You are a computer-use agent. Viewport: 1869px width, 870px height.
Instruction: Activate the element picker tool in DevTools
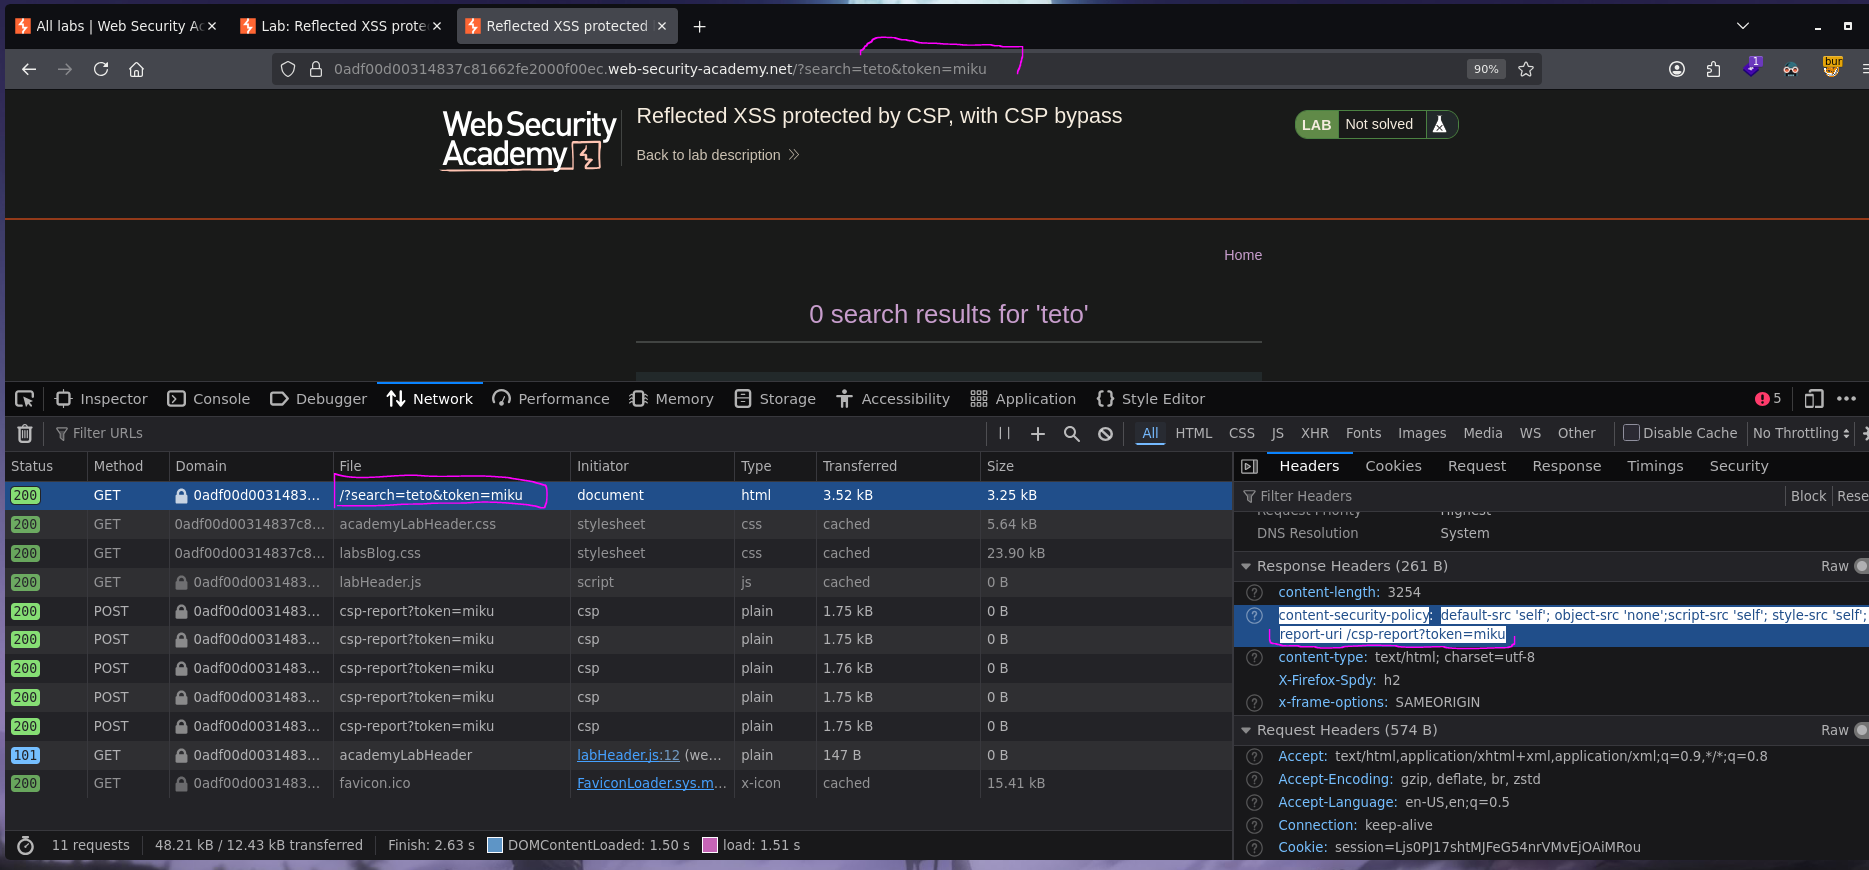coord(25,399)
